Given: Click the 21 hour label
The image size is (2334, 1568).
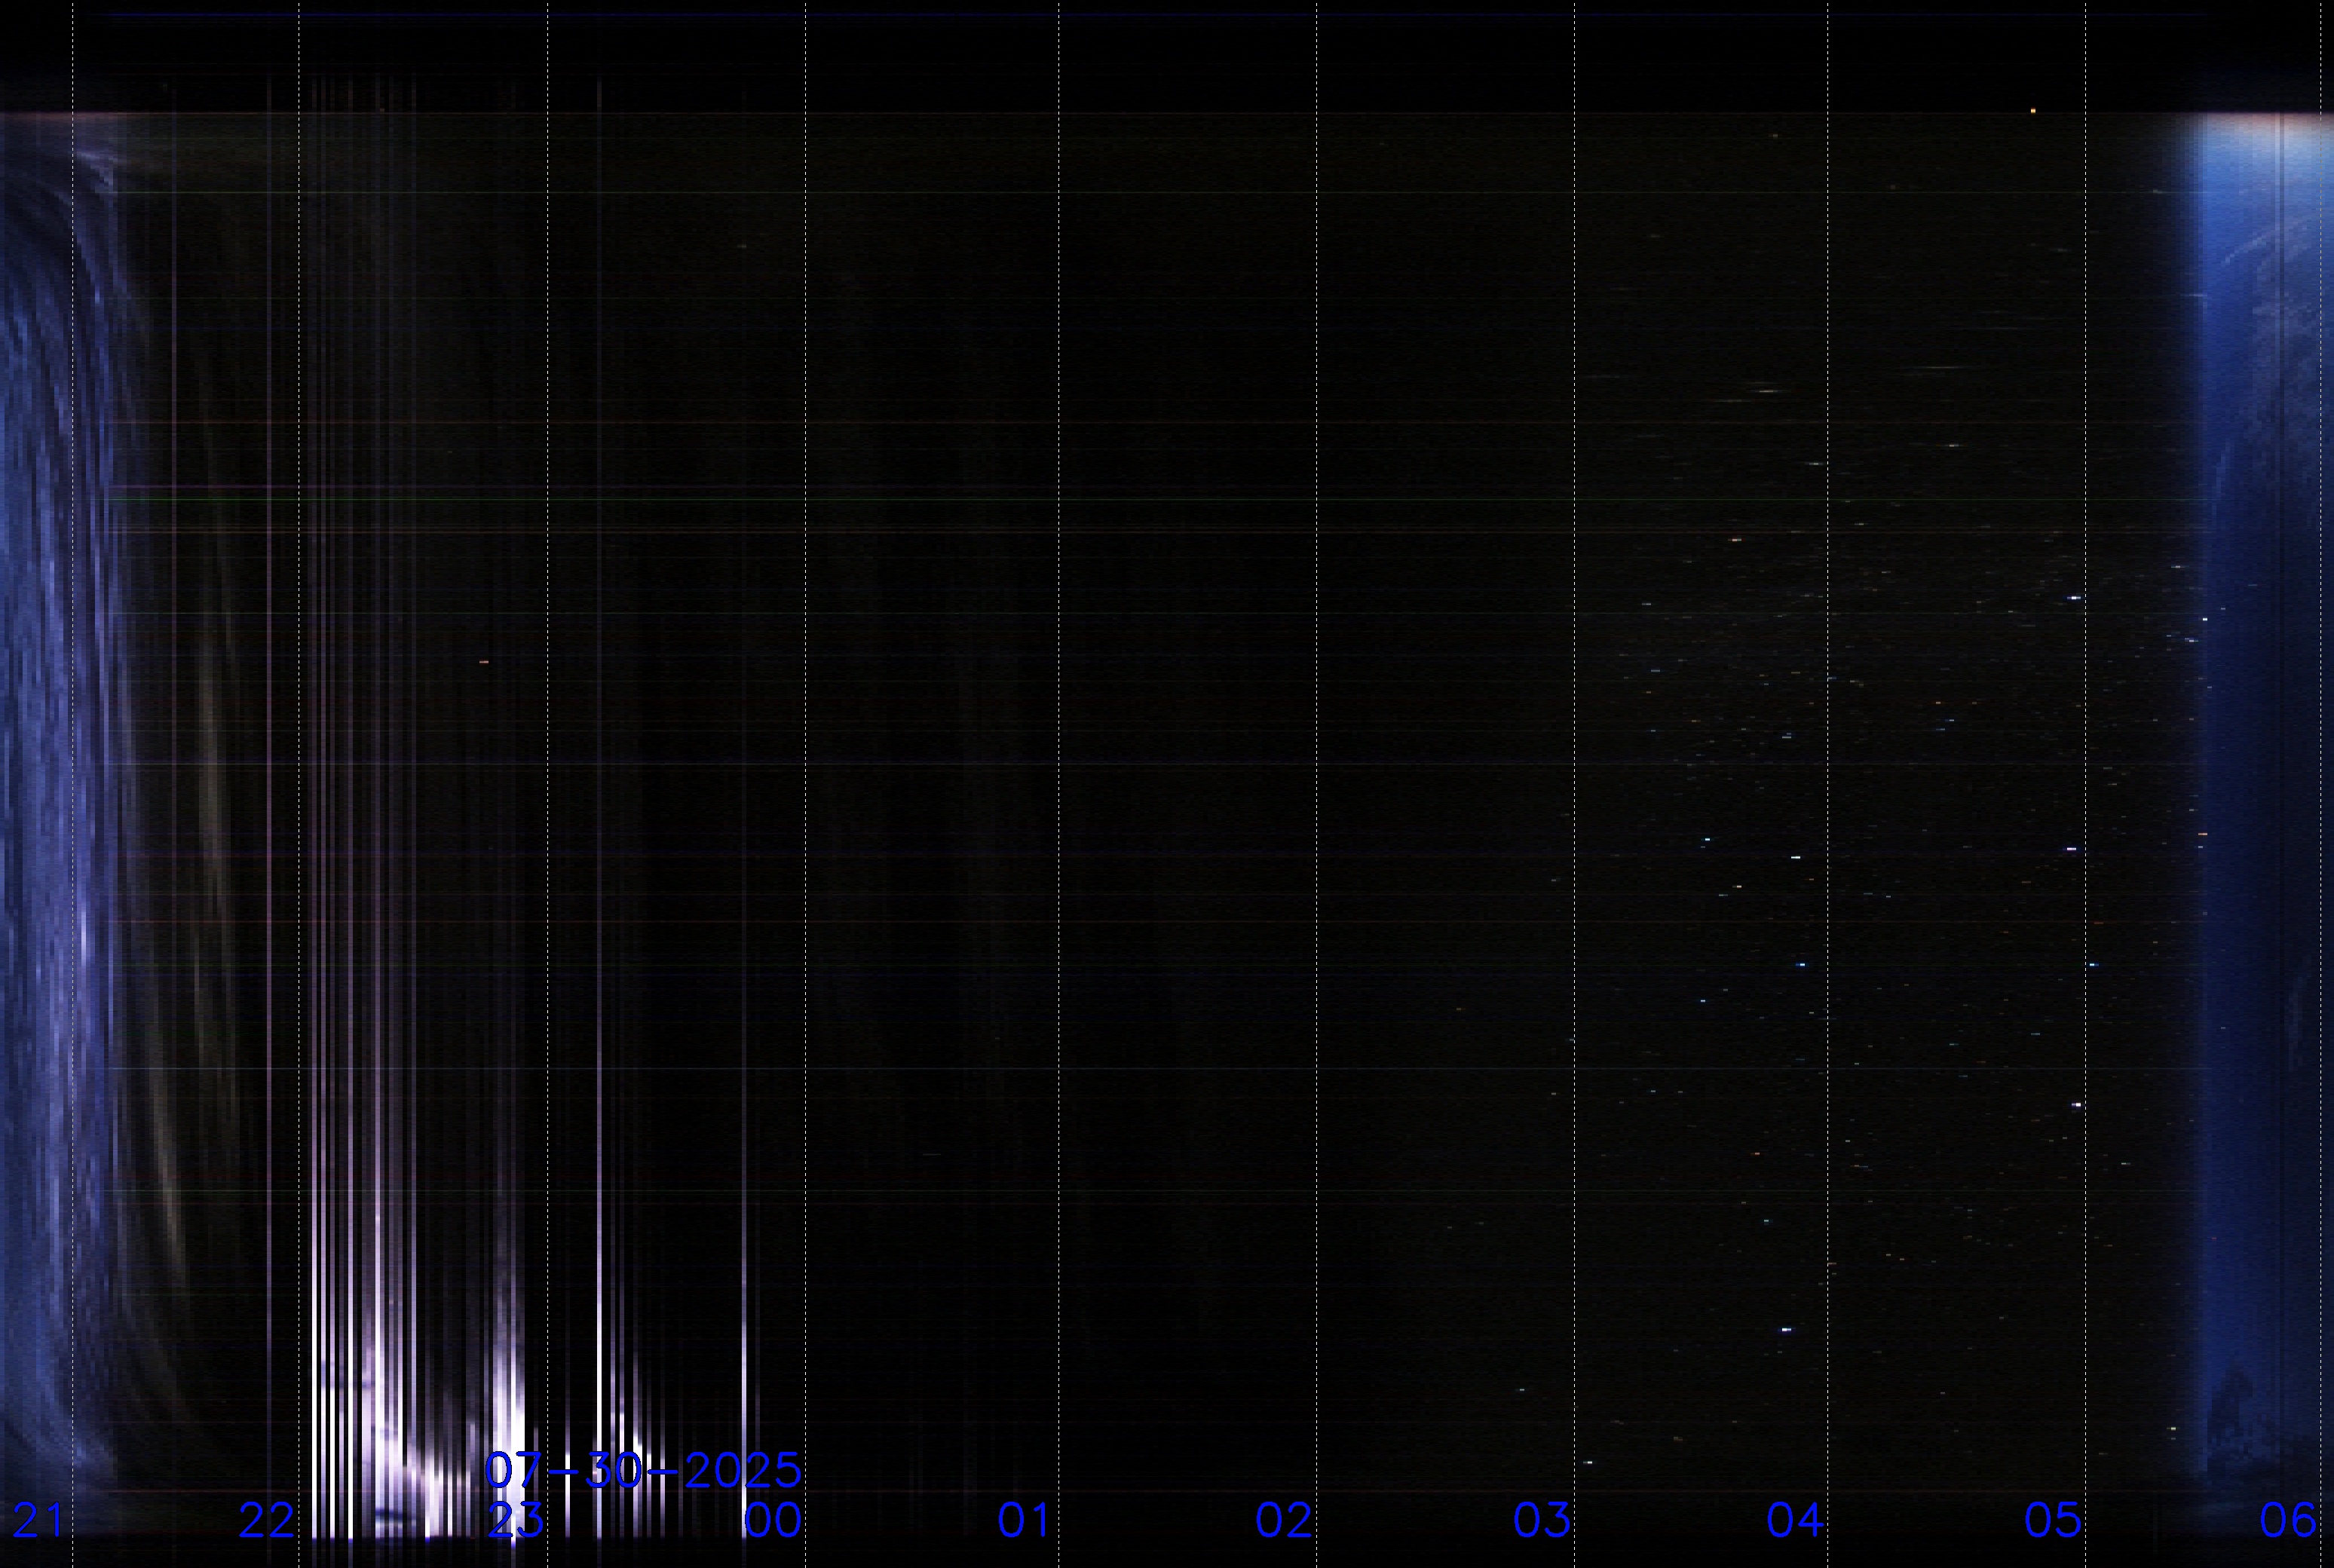Looking at the screenshot, I should click(x=38, y=1521).
